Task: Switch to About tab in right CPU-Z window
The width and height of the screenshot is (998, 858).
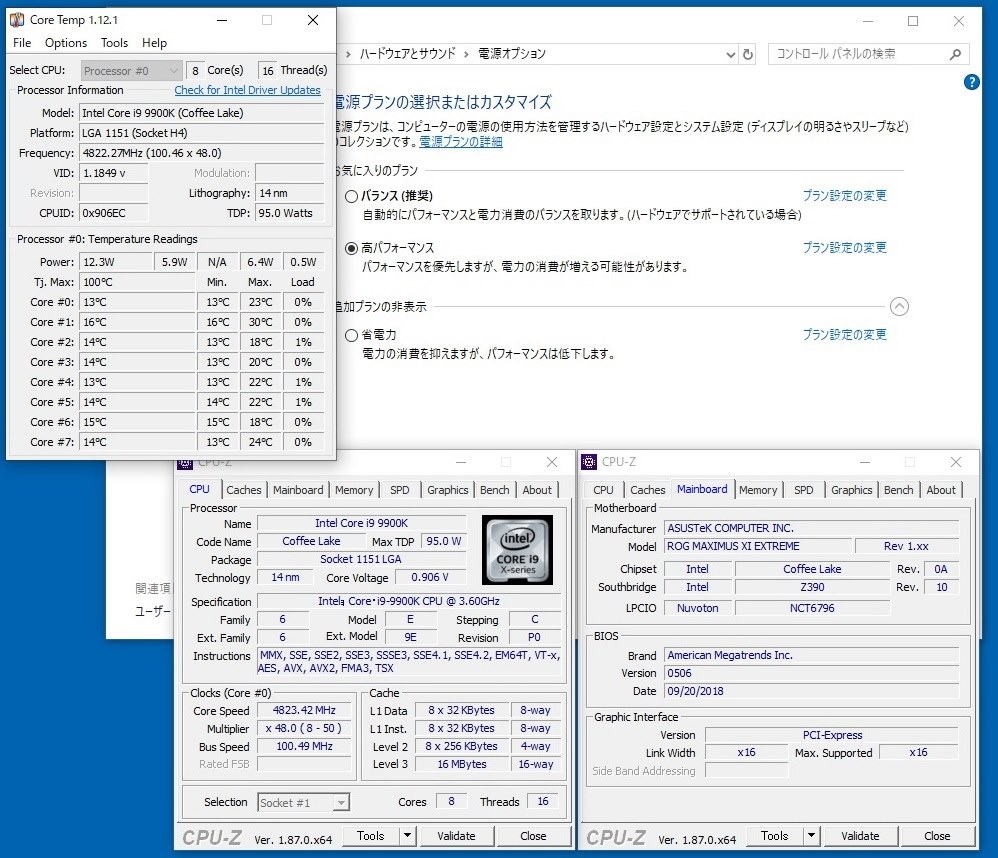Action: (x=941, y=490)
